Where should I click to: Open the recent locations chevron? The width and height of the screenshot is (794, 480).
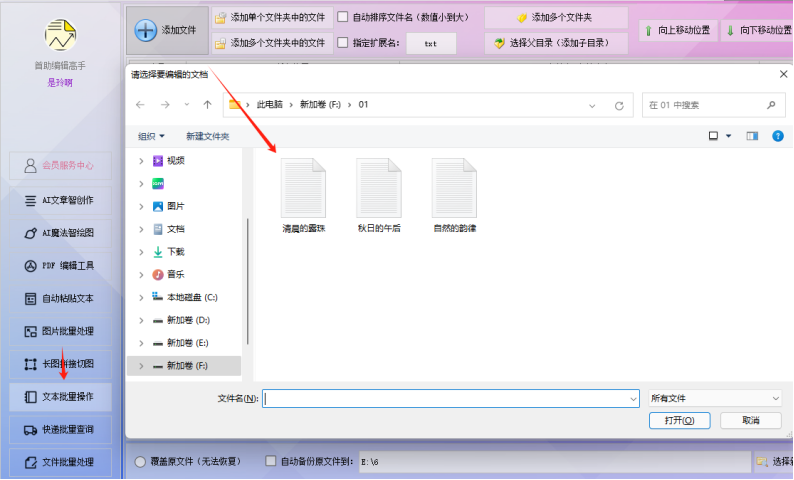[x=187, y=105]
